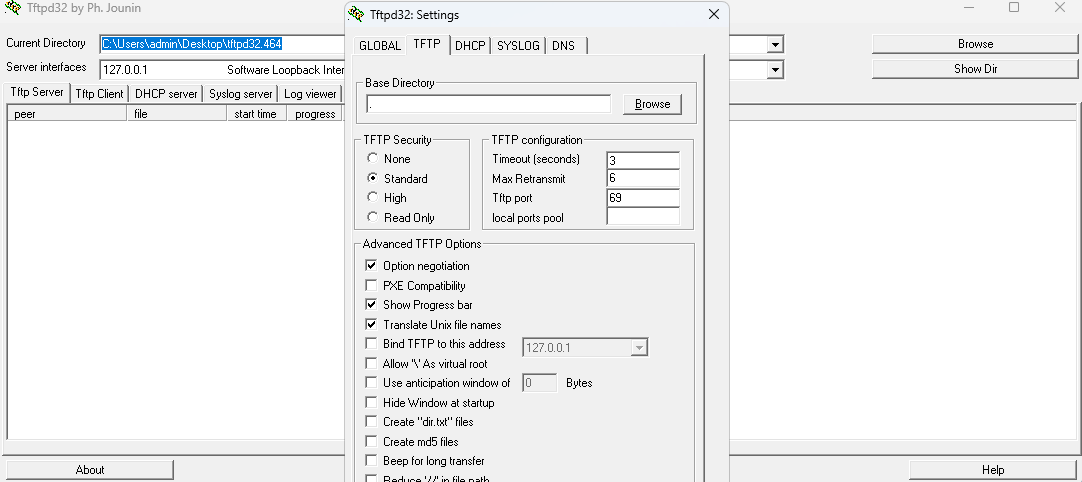The width and height of the screenshot is (1082, 482).
Task: Click the About button
Action: pos(90,470)
